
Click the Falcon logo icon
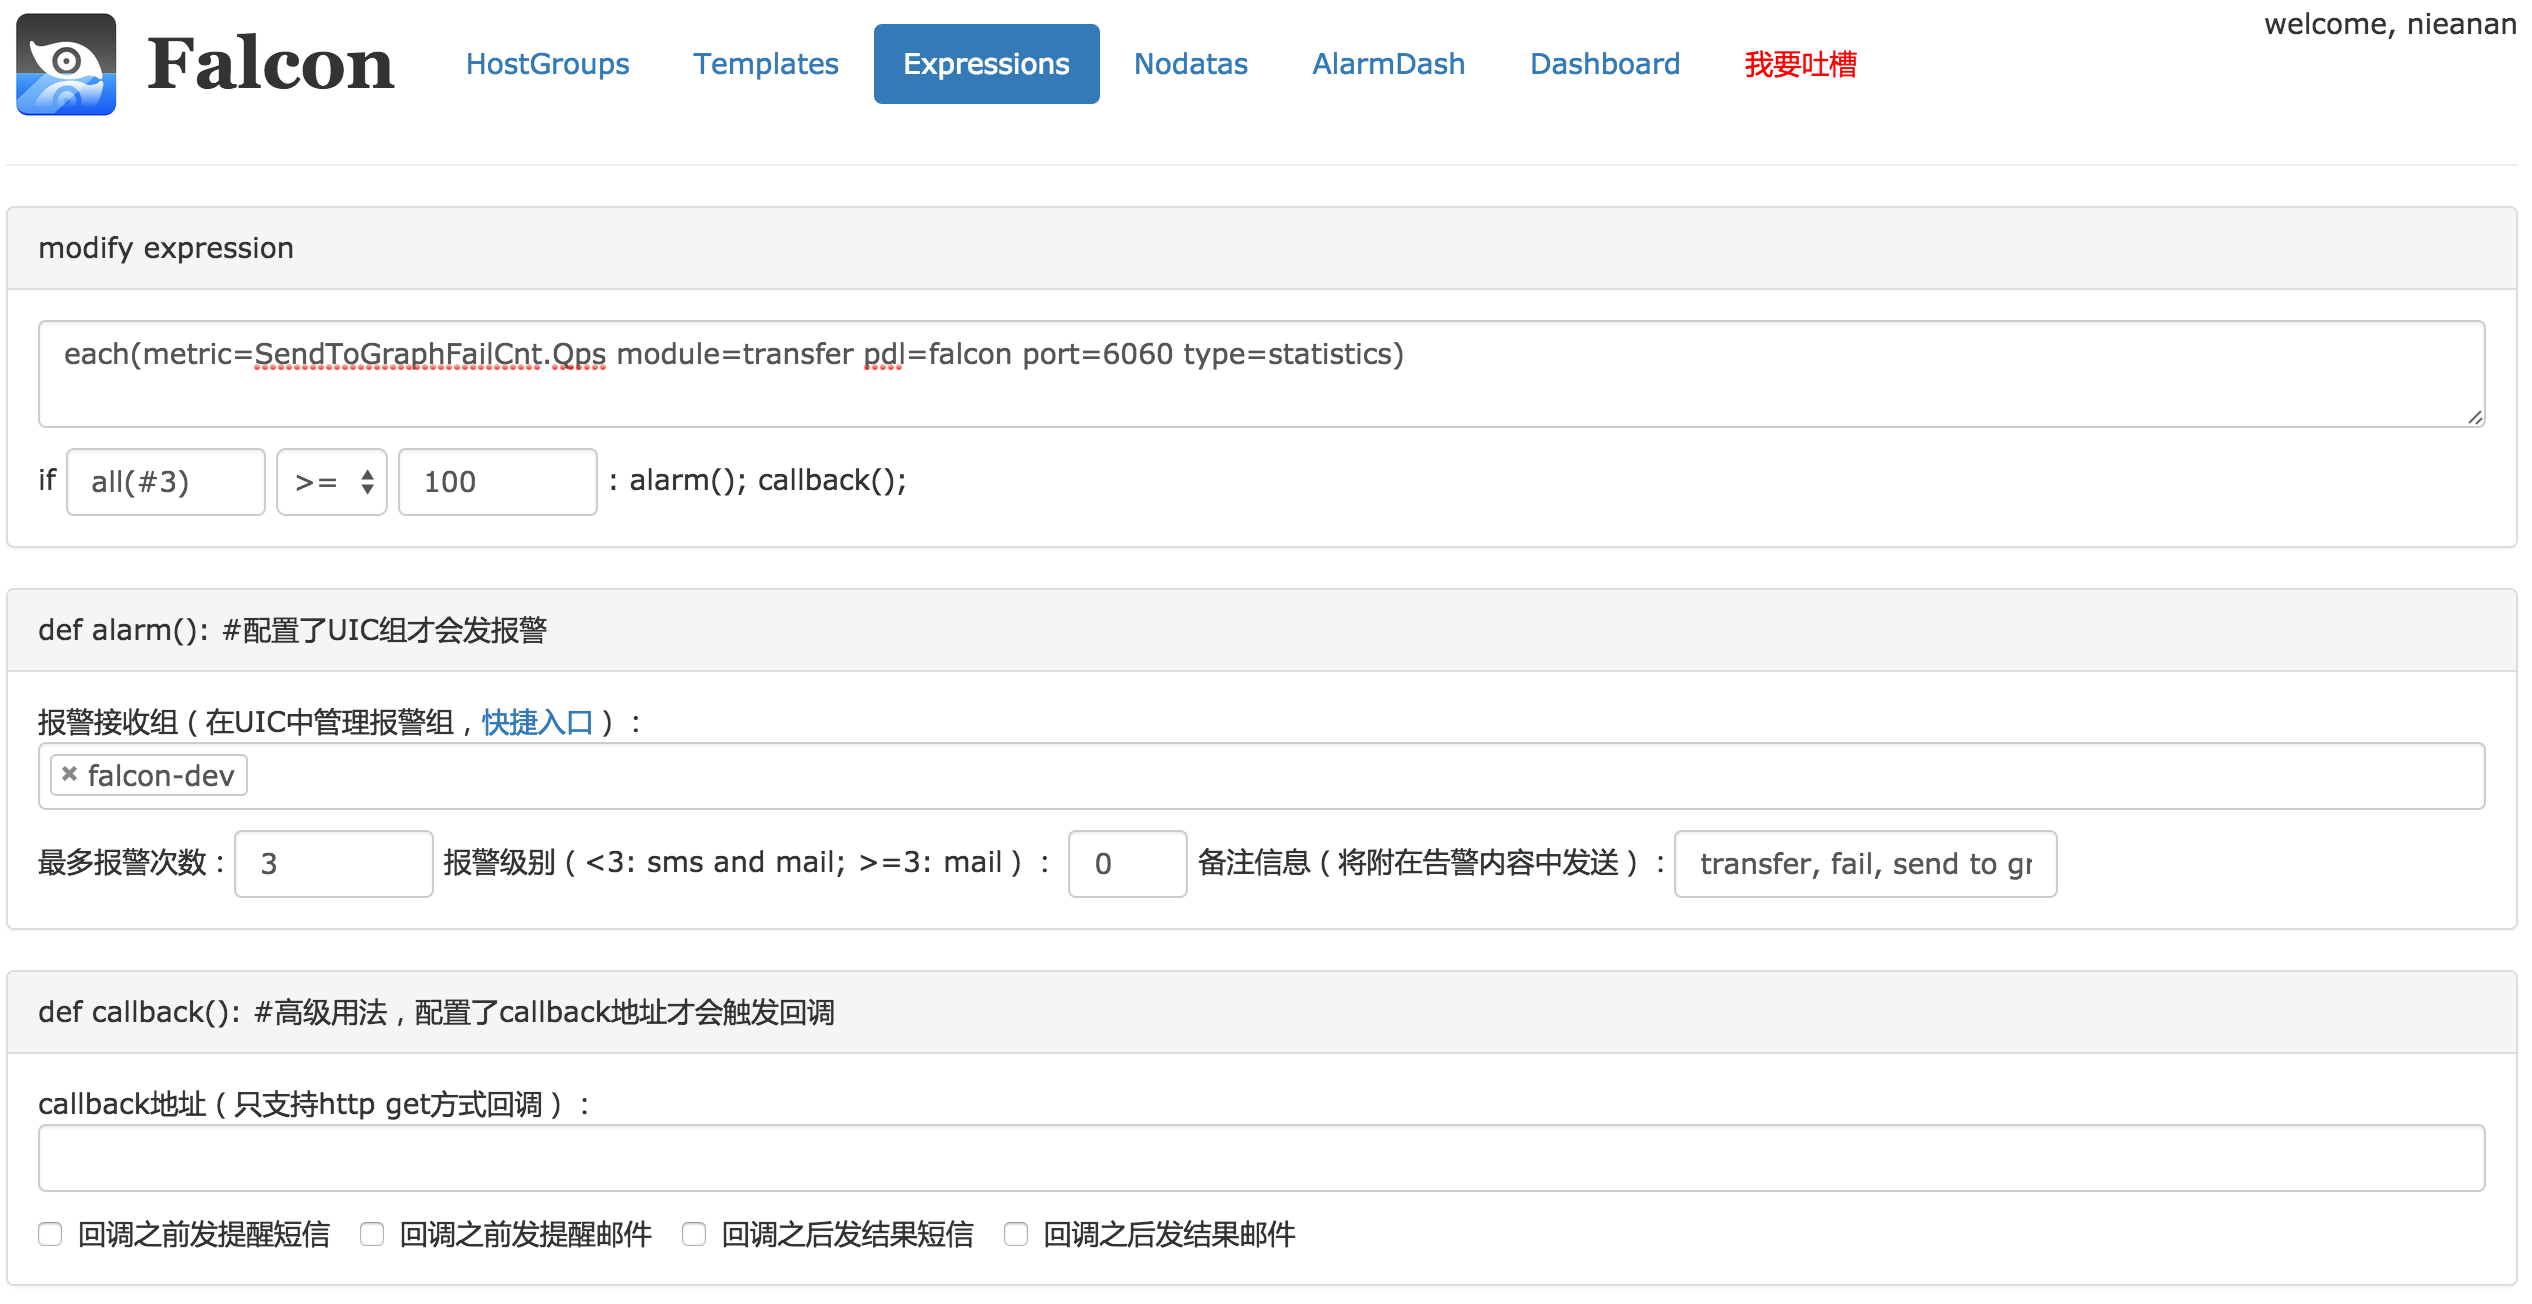click(x=66, y=64)
